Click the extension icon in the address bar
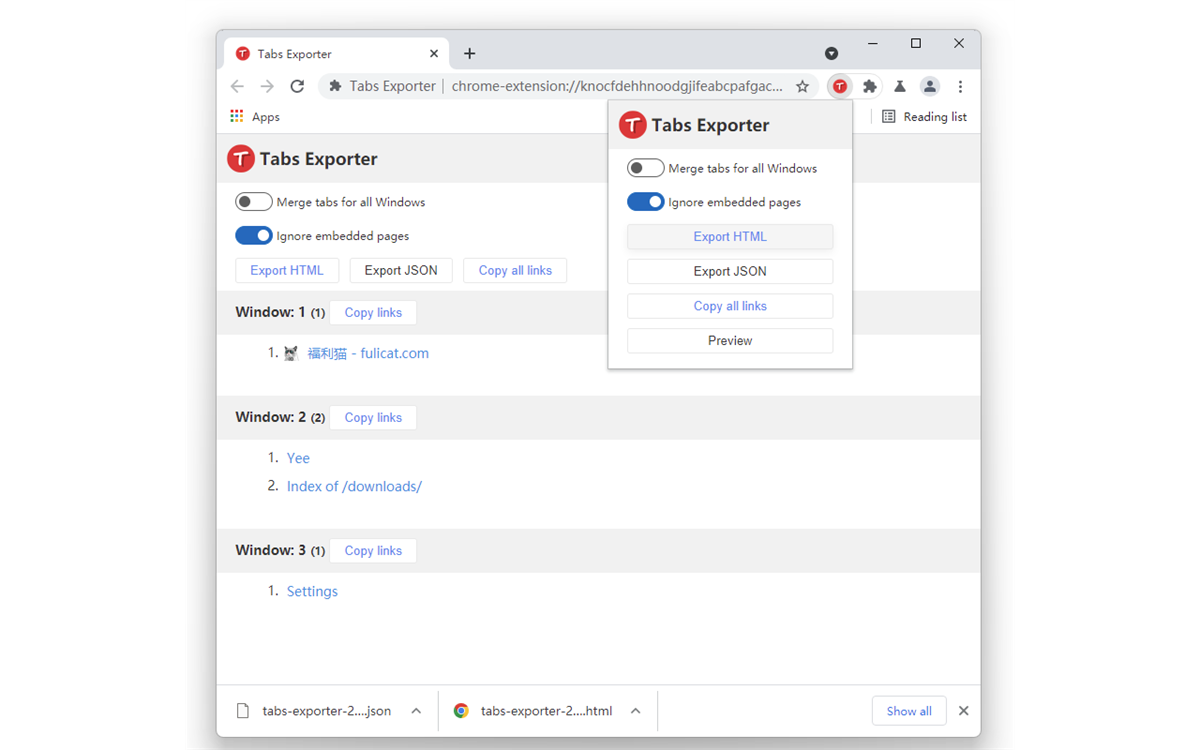 [x=336, y=86]
